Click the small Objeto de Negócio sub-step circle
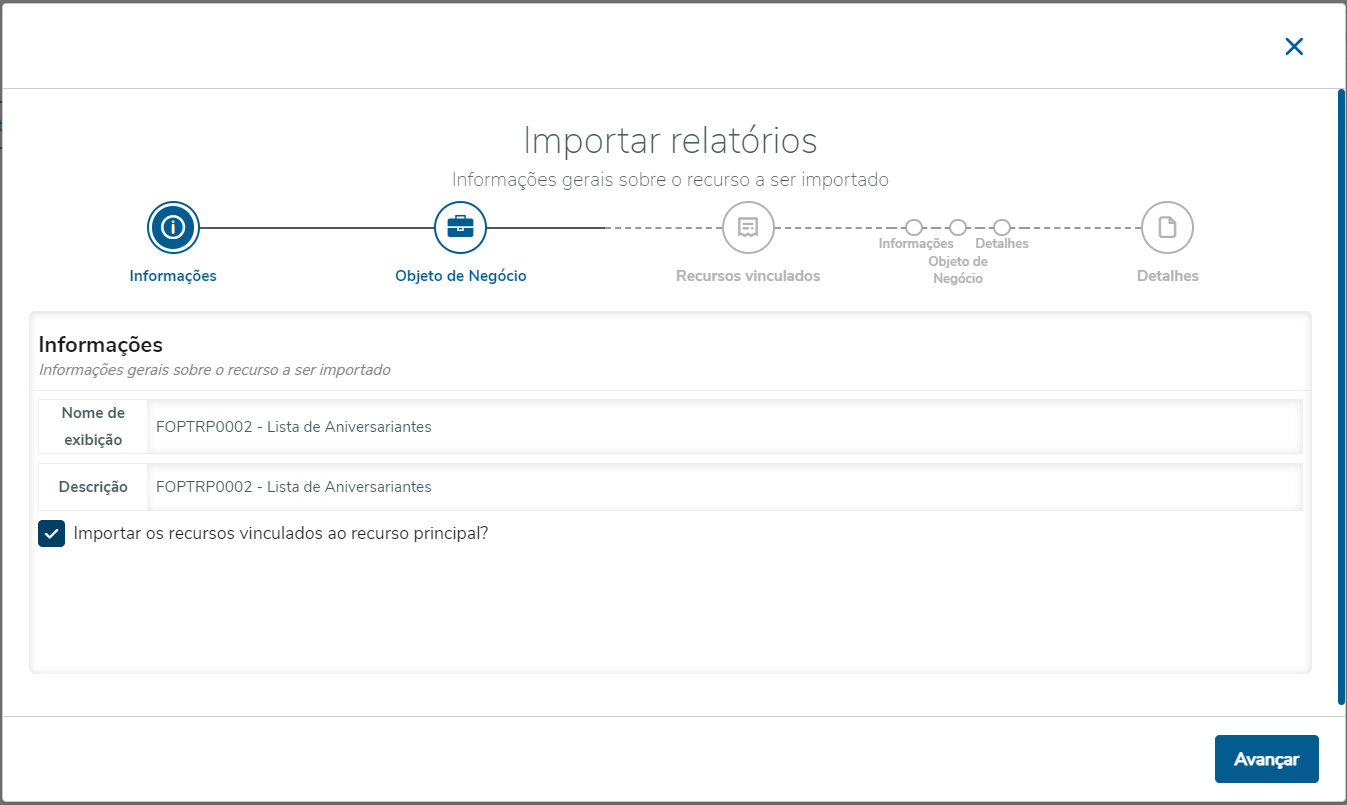This screenshot has height=805, width=1347. click(958, 228)
